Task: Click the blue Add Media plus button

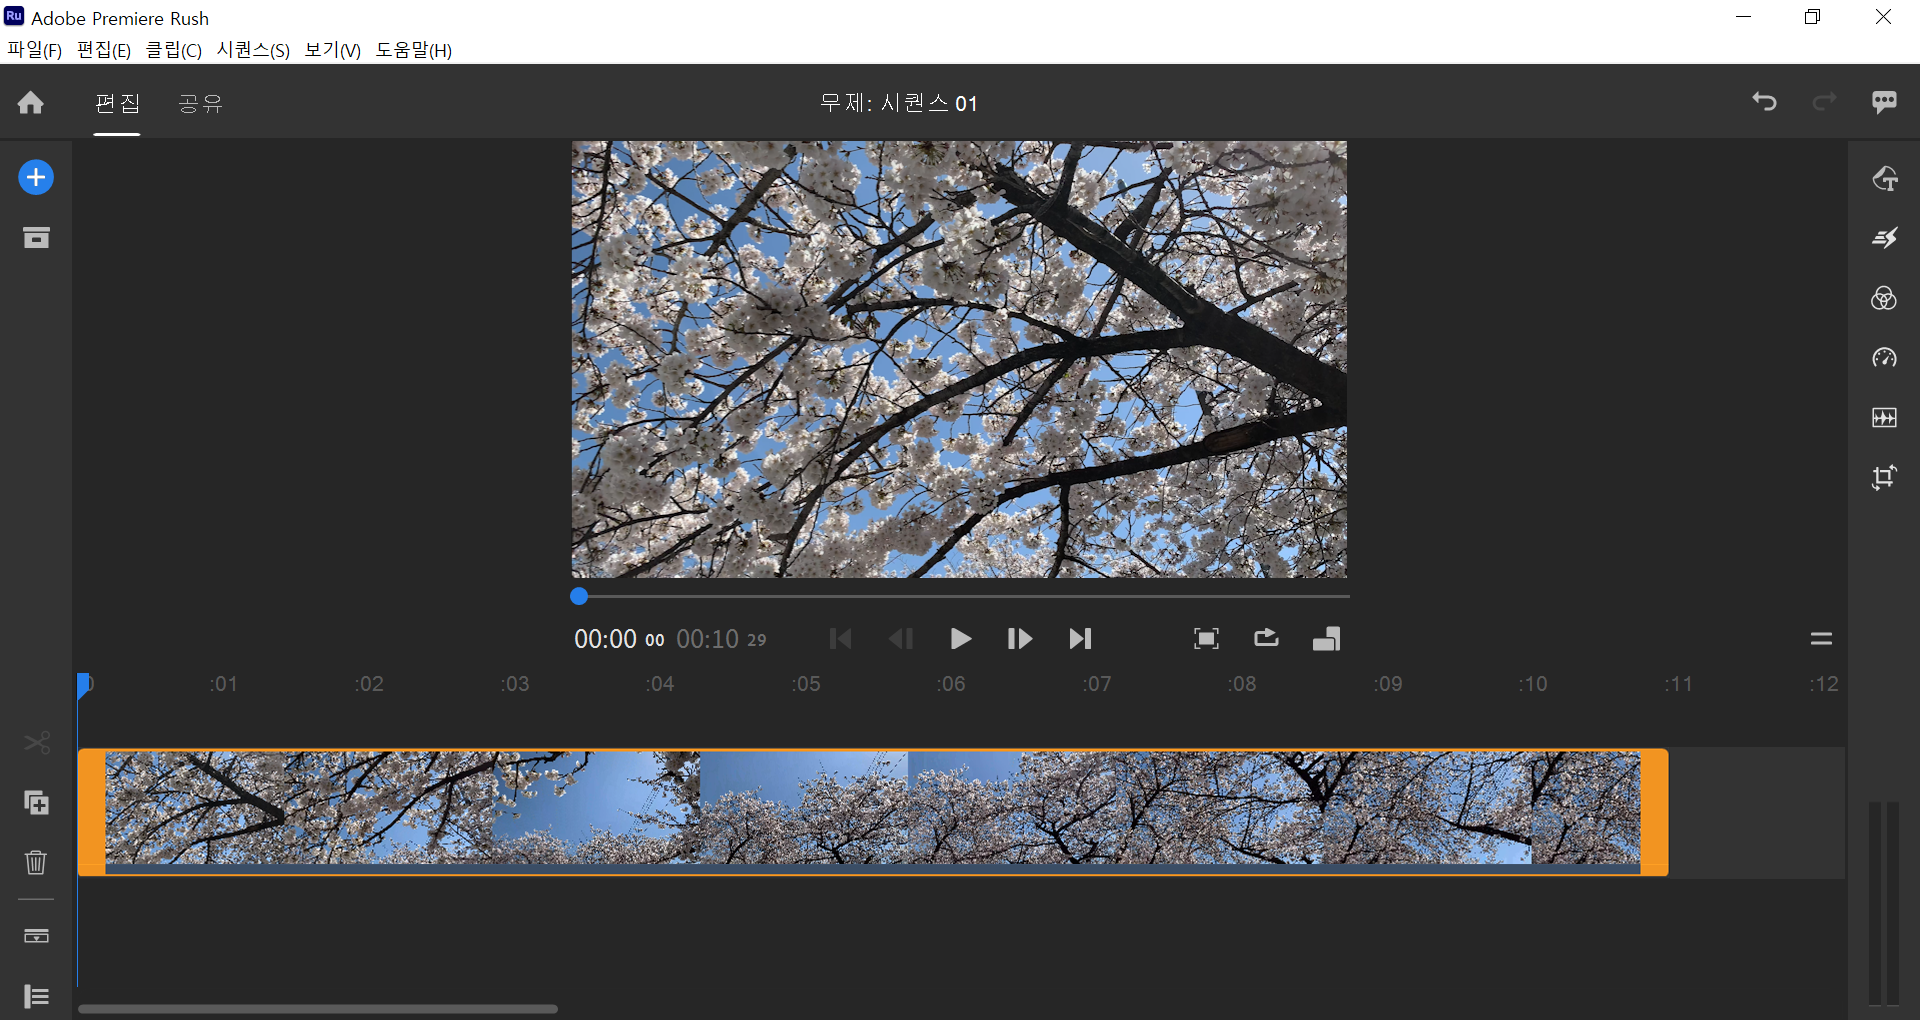Action: 36,177
